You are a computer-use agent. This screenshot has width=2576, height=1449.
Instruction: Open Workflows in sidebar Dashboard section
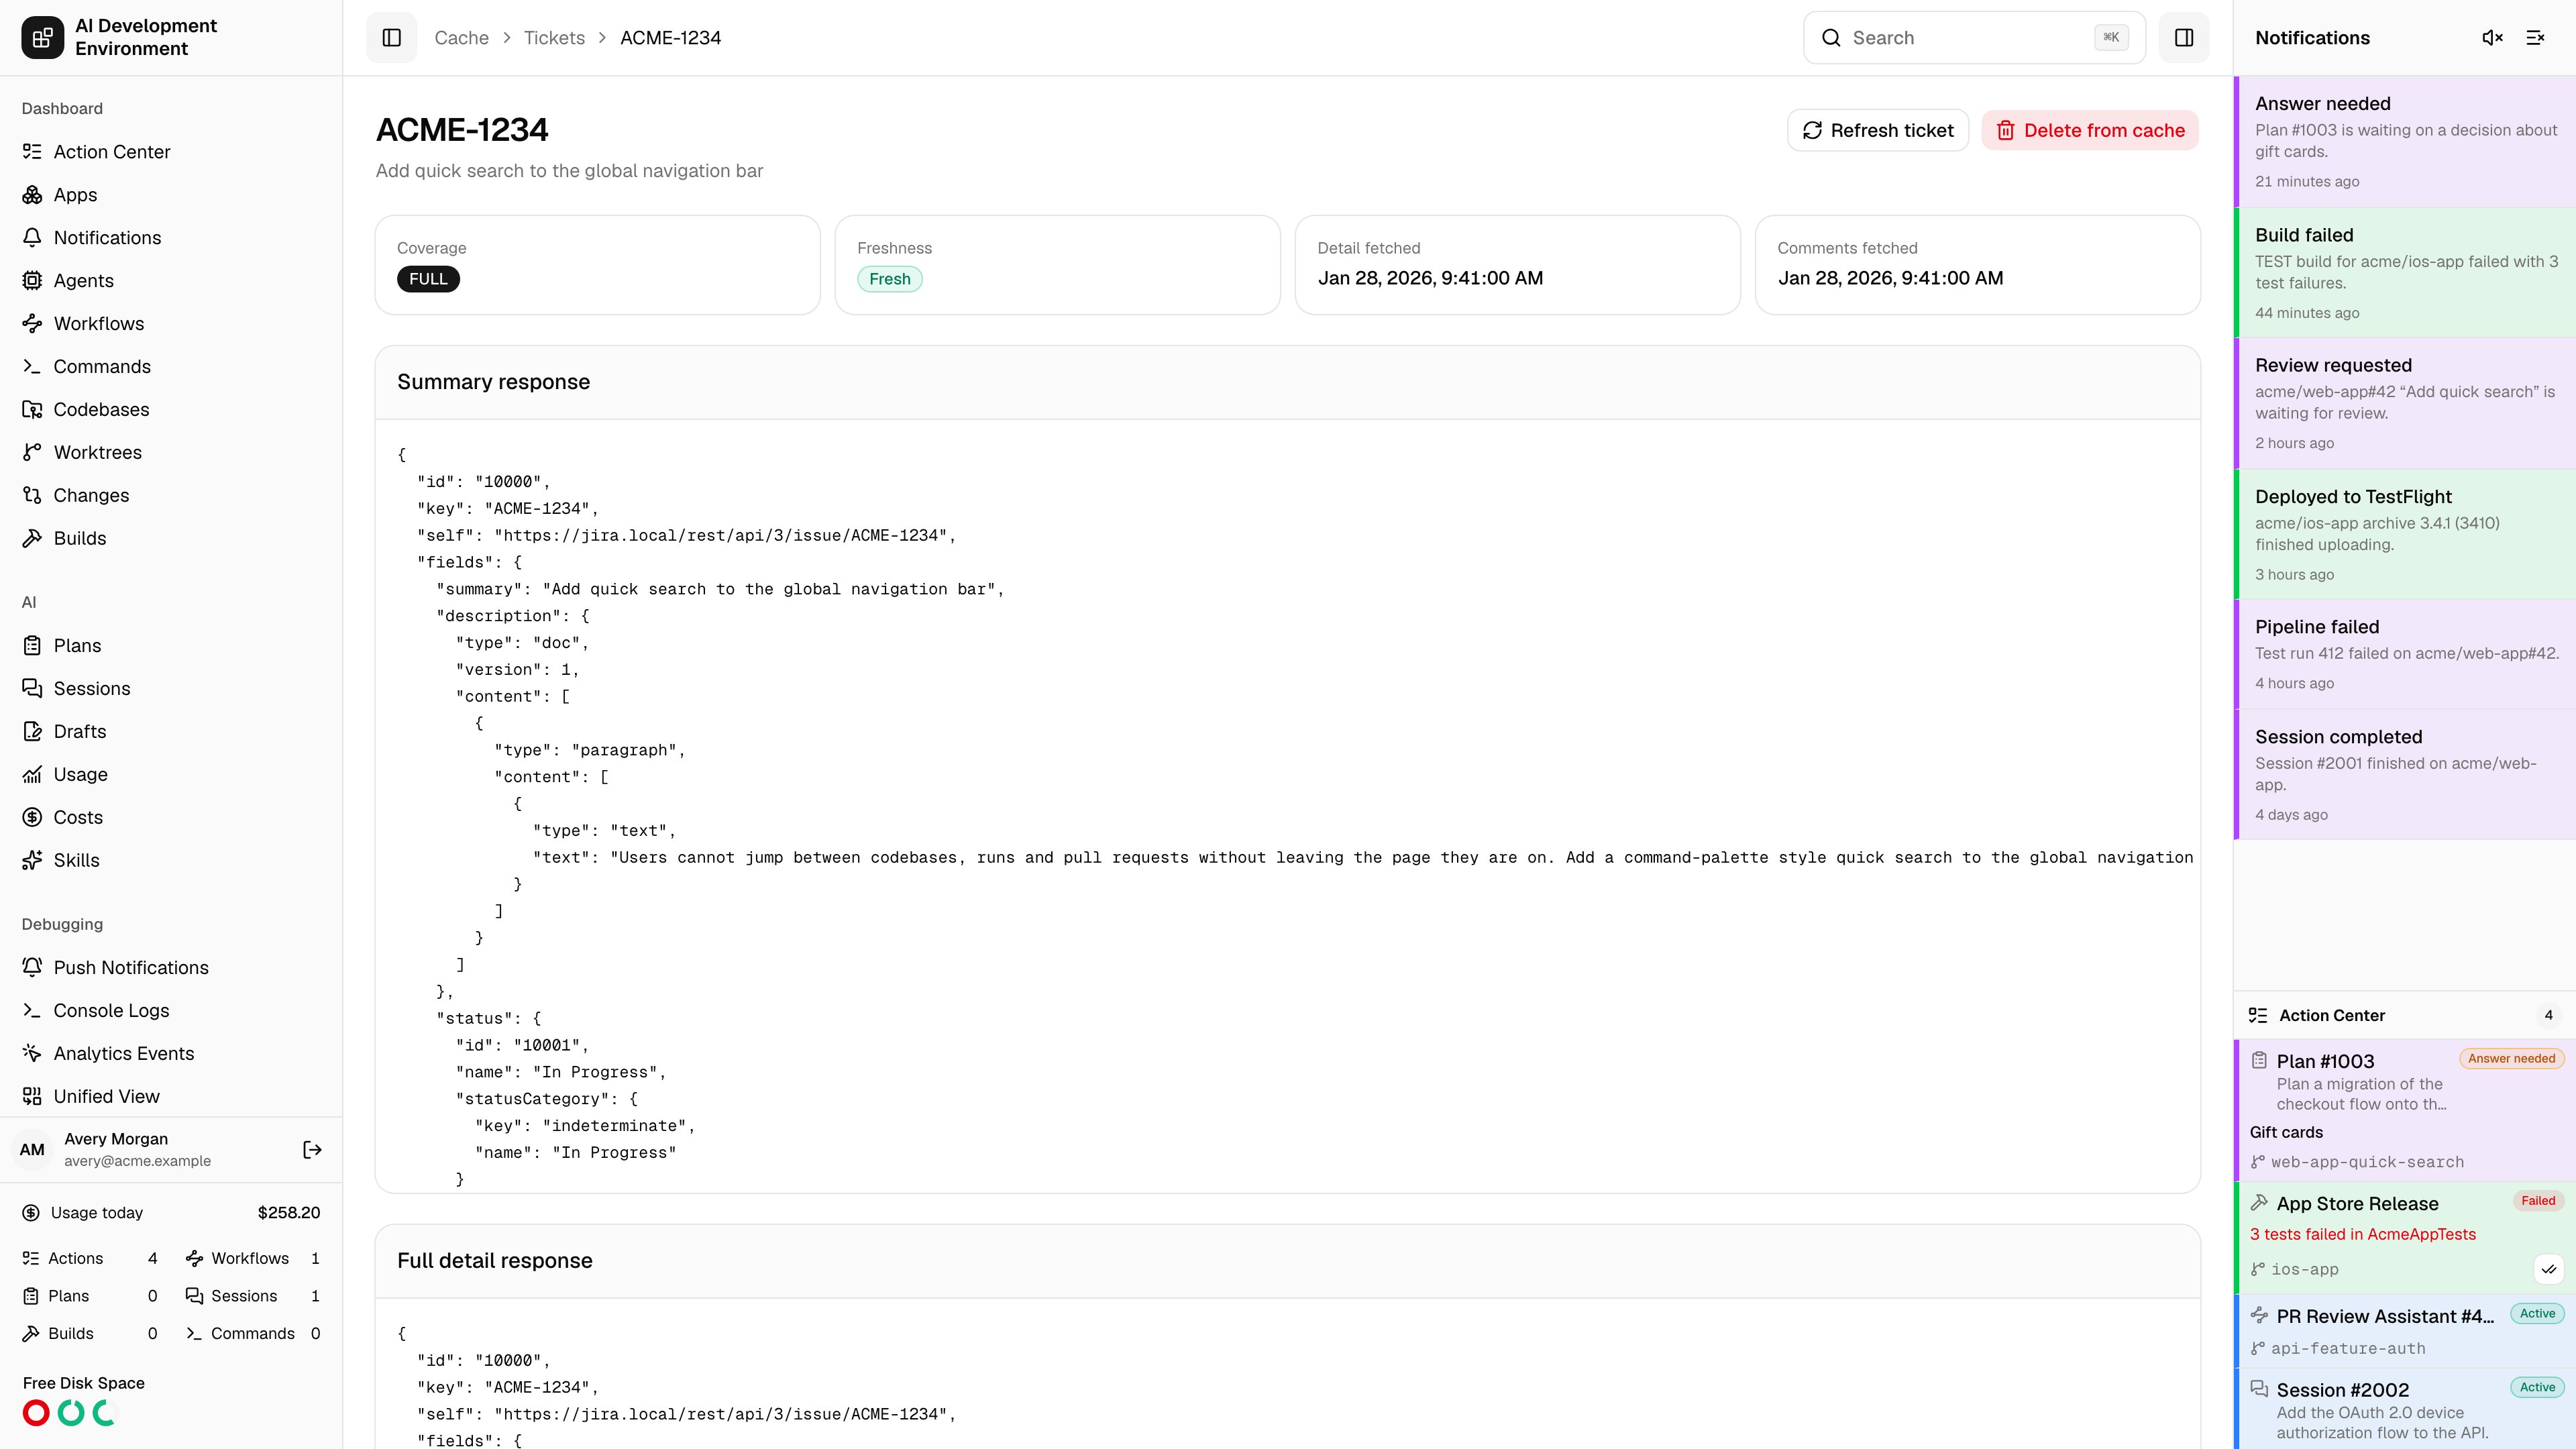pyautogui.click(x=171, y=324)
